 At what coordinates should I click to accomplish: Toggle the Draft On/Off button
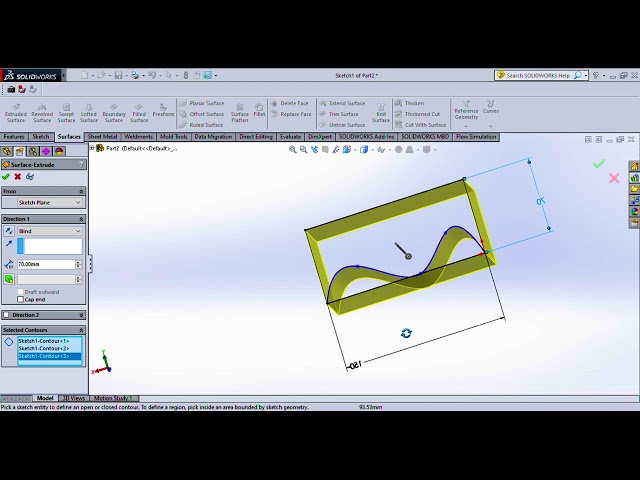coord(9,279)
